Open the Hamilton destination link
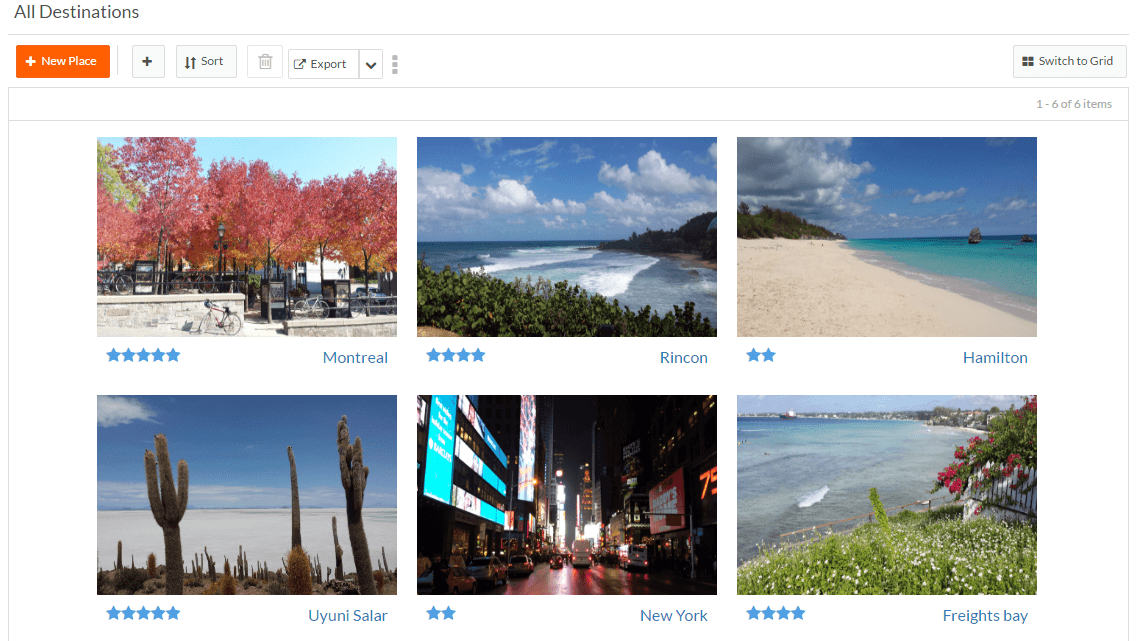This screenshot has height=641, width=1144. (x=994, y=357)
